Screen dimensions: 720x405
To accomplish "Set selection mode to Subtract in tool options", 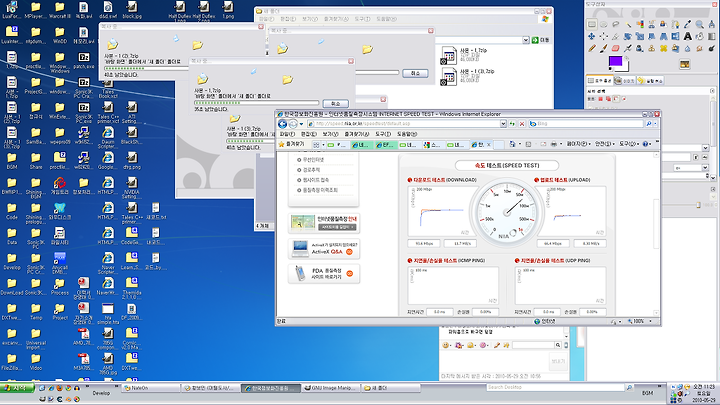I will pyautogui.click(x=616, y=99).
